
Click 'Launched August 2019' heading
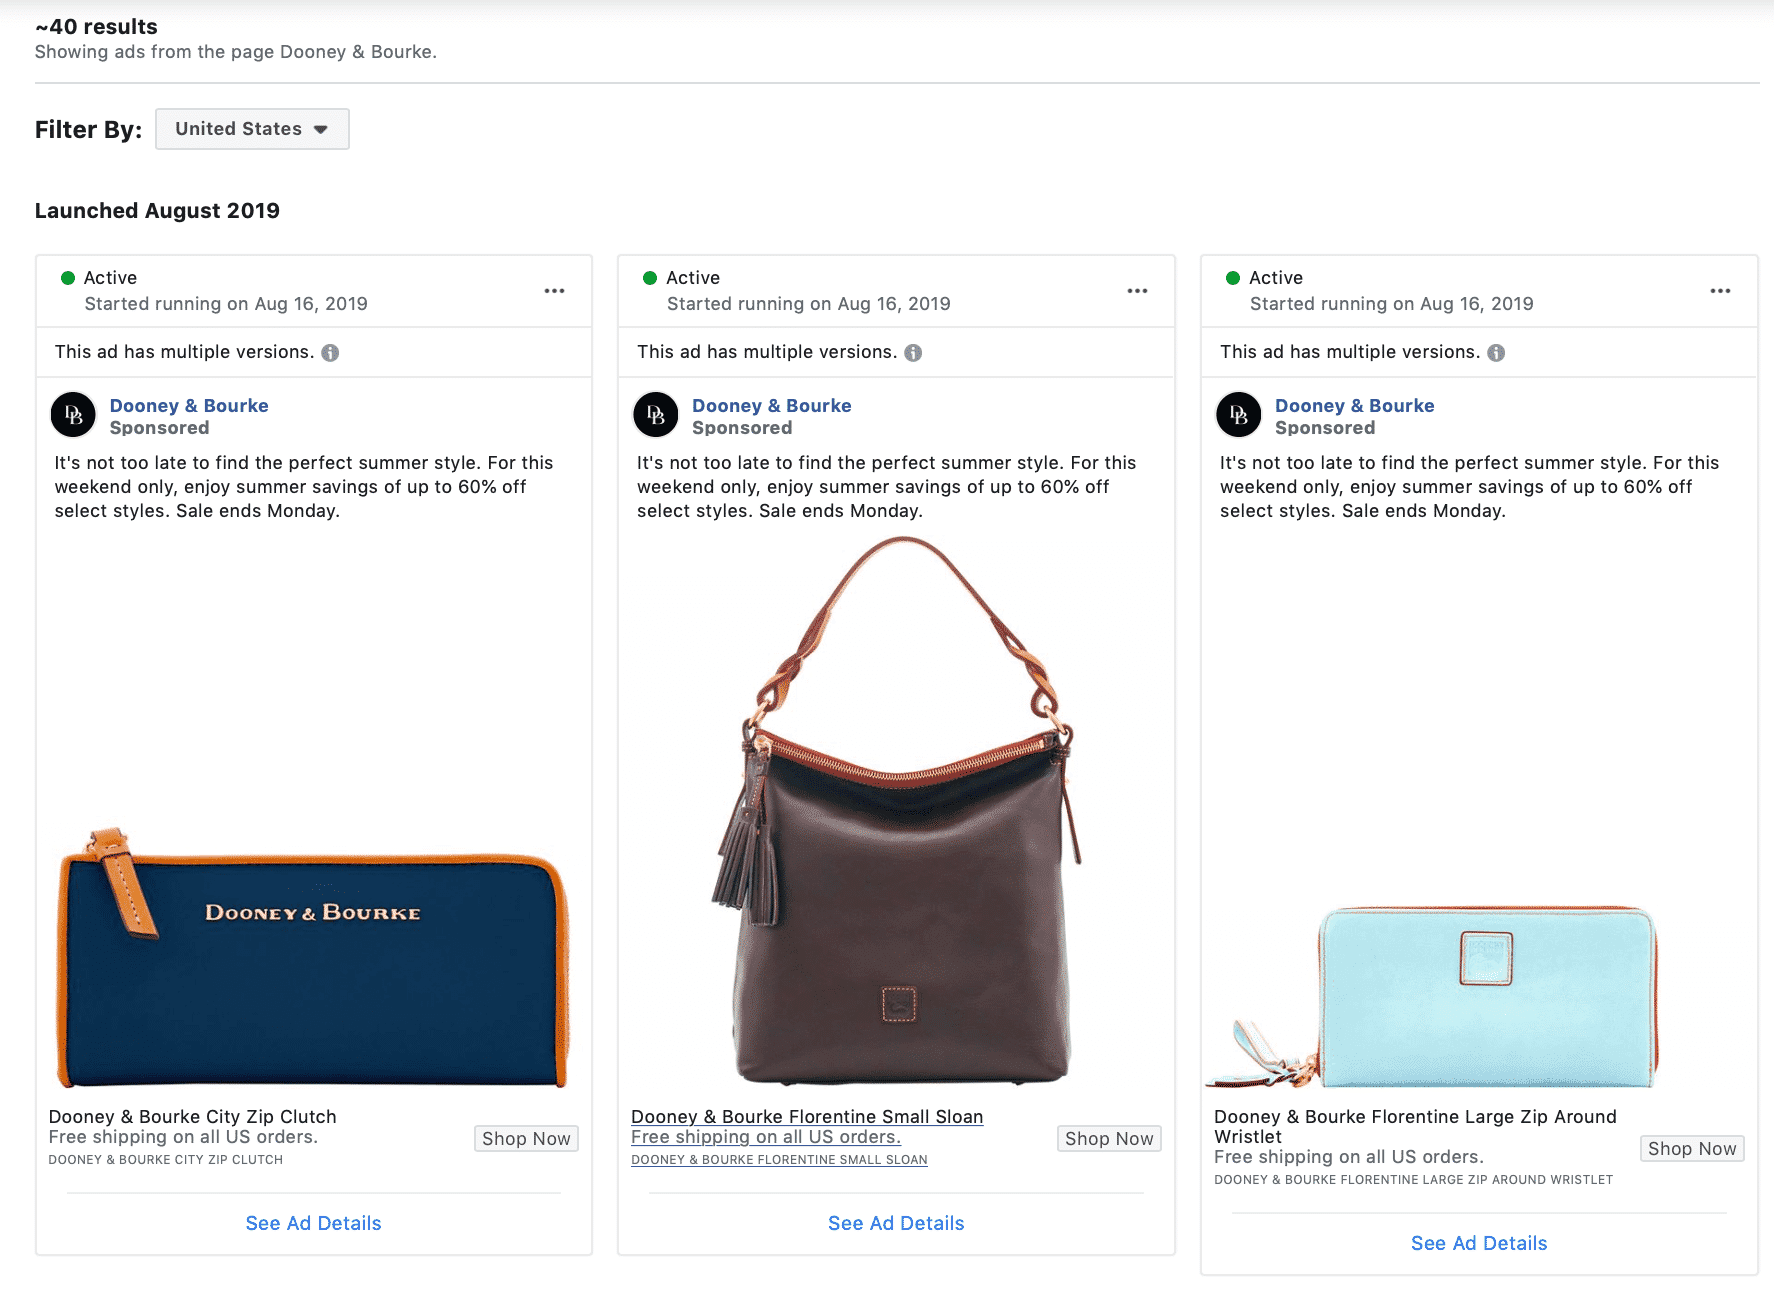tap(157, 211)
